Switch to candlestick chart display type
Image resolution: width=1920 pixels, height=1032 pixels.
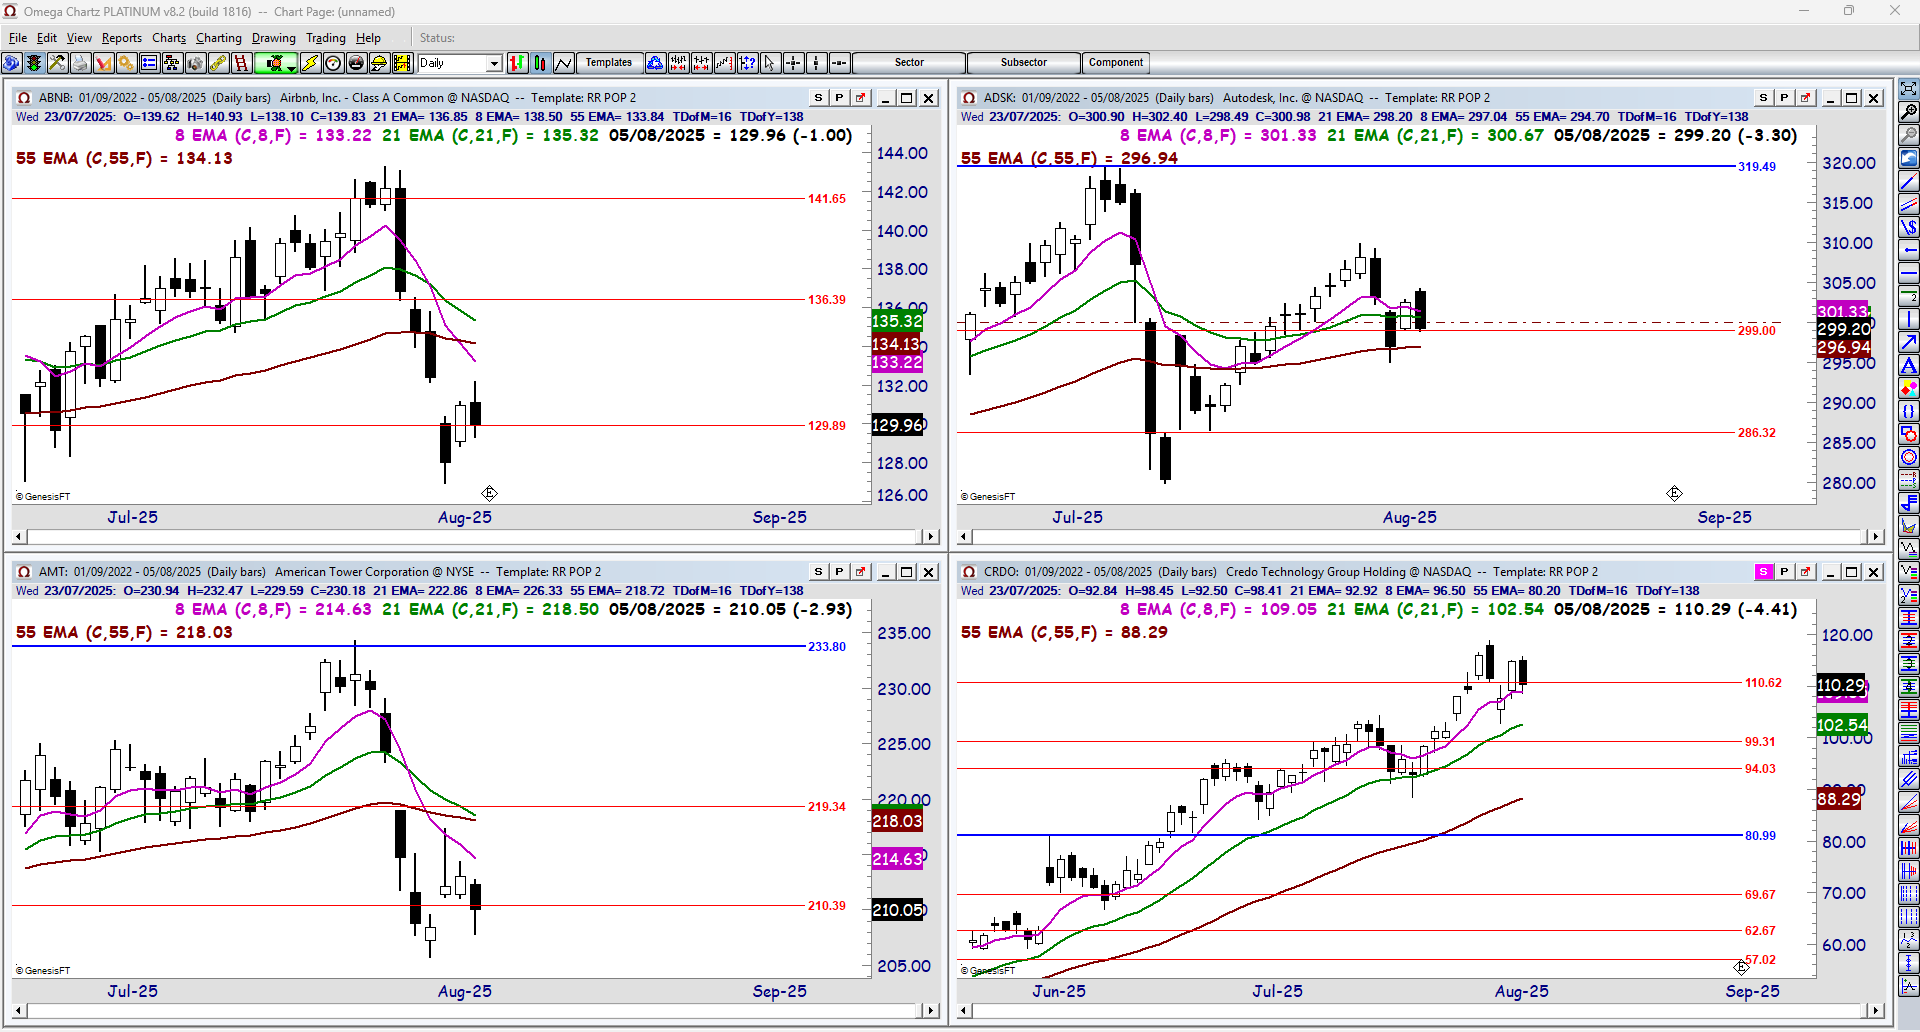[x=540, y=63]
